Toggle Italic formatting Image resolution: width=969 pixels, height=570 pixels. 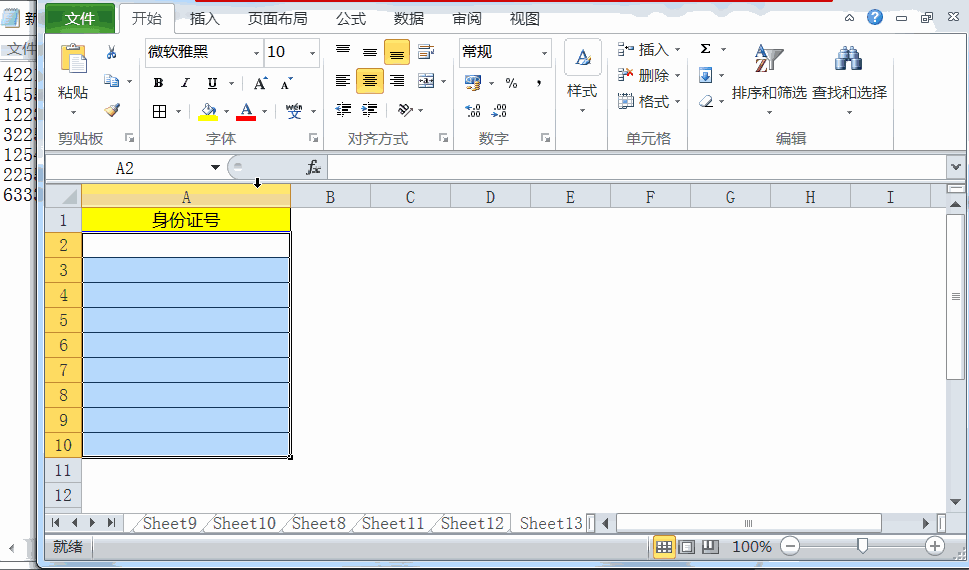[x=185, y=83]
